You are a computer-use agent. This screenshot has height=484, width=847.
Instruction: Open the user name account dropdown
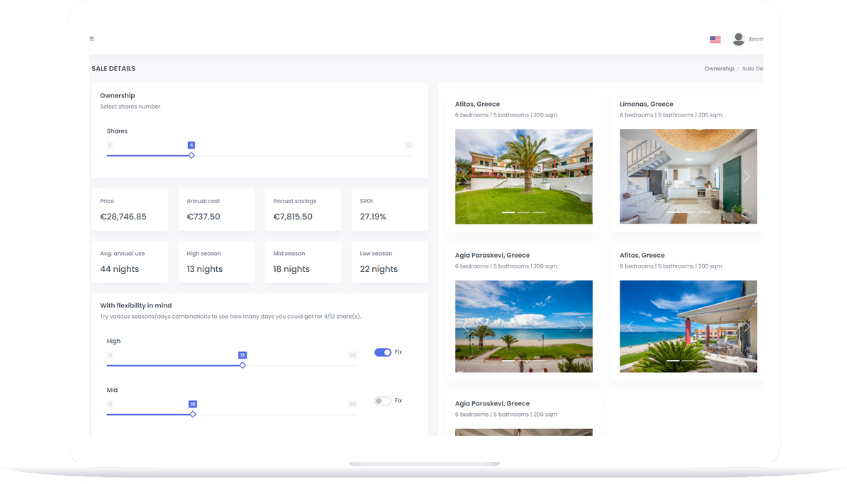755,39
